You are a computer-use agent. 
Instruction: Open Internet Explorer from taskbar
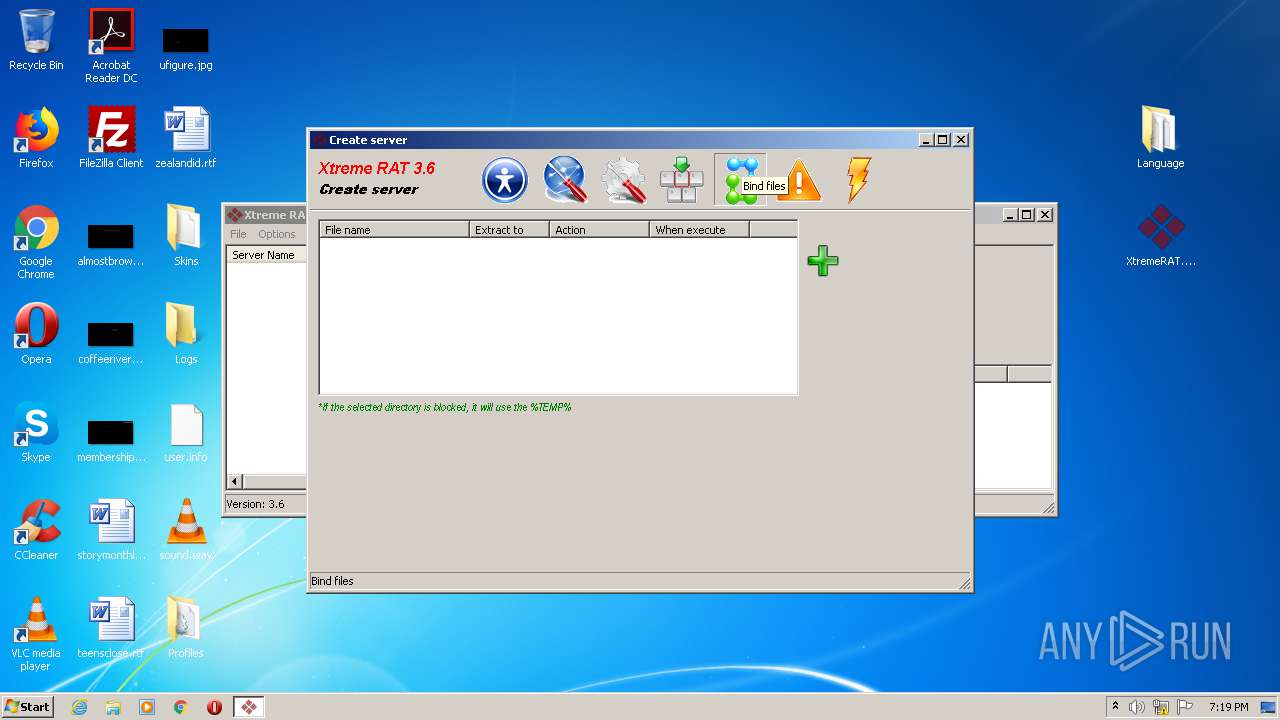click(80, 707)
